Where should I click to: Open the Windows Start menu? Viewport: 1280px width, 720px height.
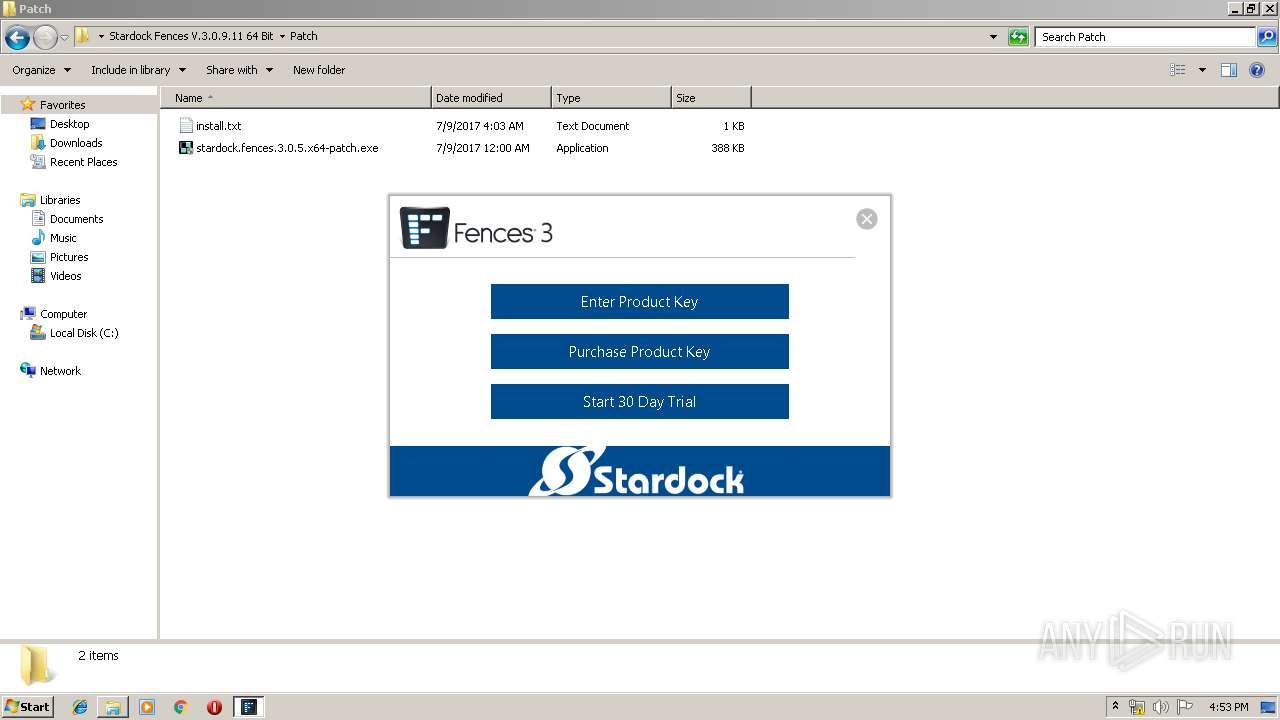(x=27, y=706)
